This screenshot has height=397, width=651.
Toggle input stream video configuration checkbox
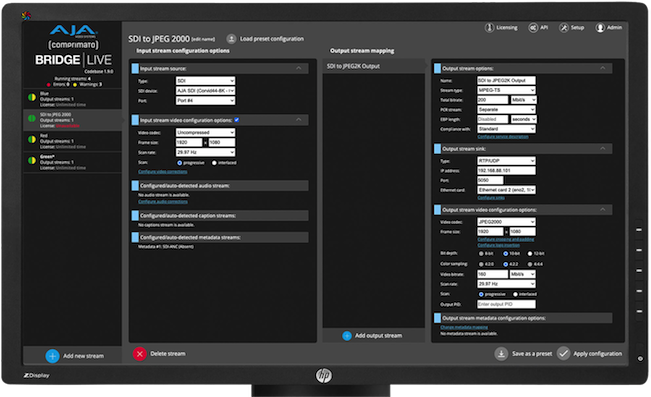[237, 120]
